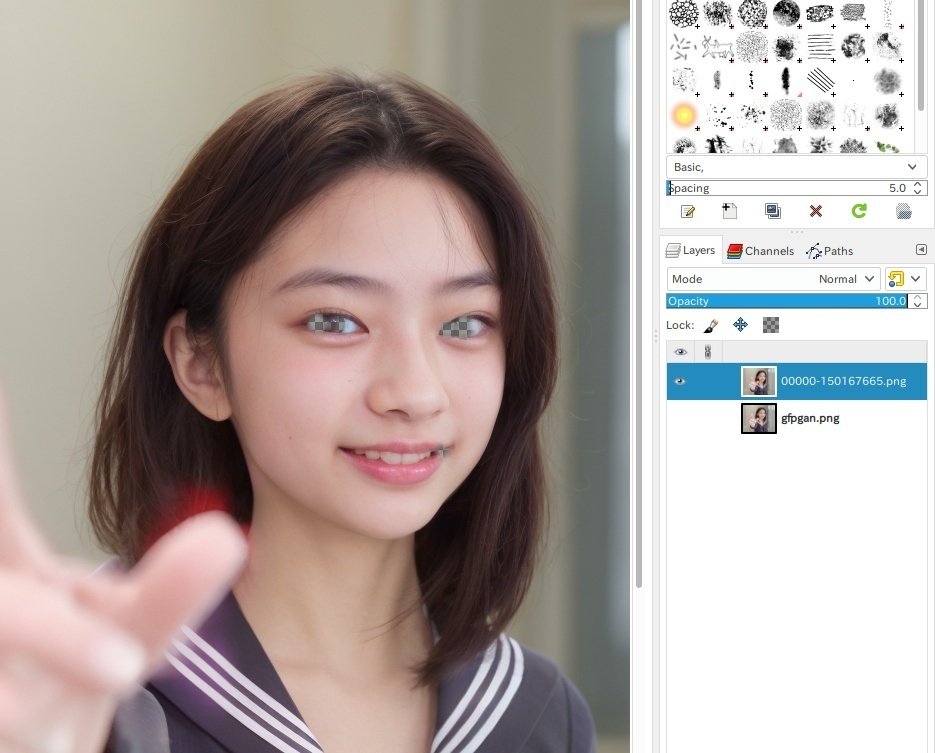Screen dimensions: 935x753
Task: Toggle lock pixels (brush icon)
Action: pos(710,326)
